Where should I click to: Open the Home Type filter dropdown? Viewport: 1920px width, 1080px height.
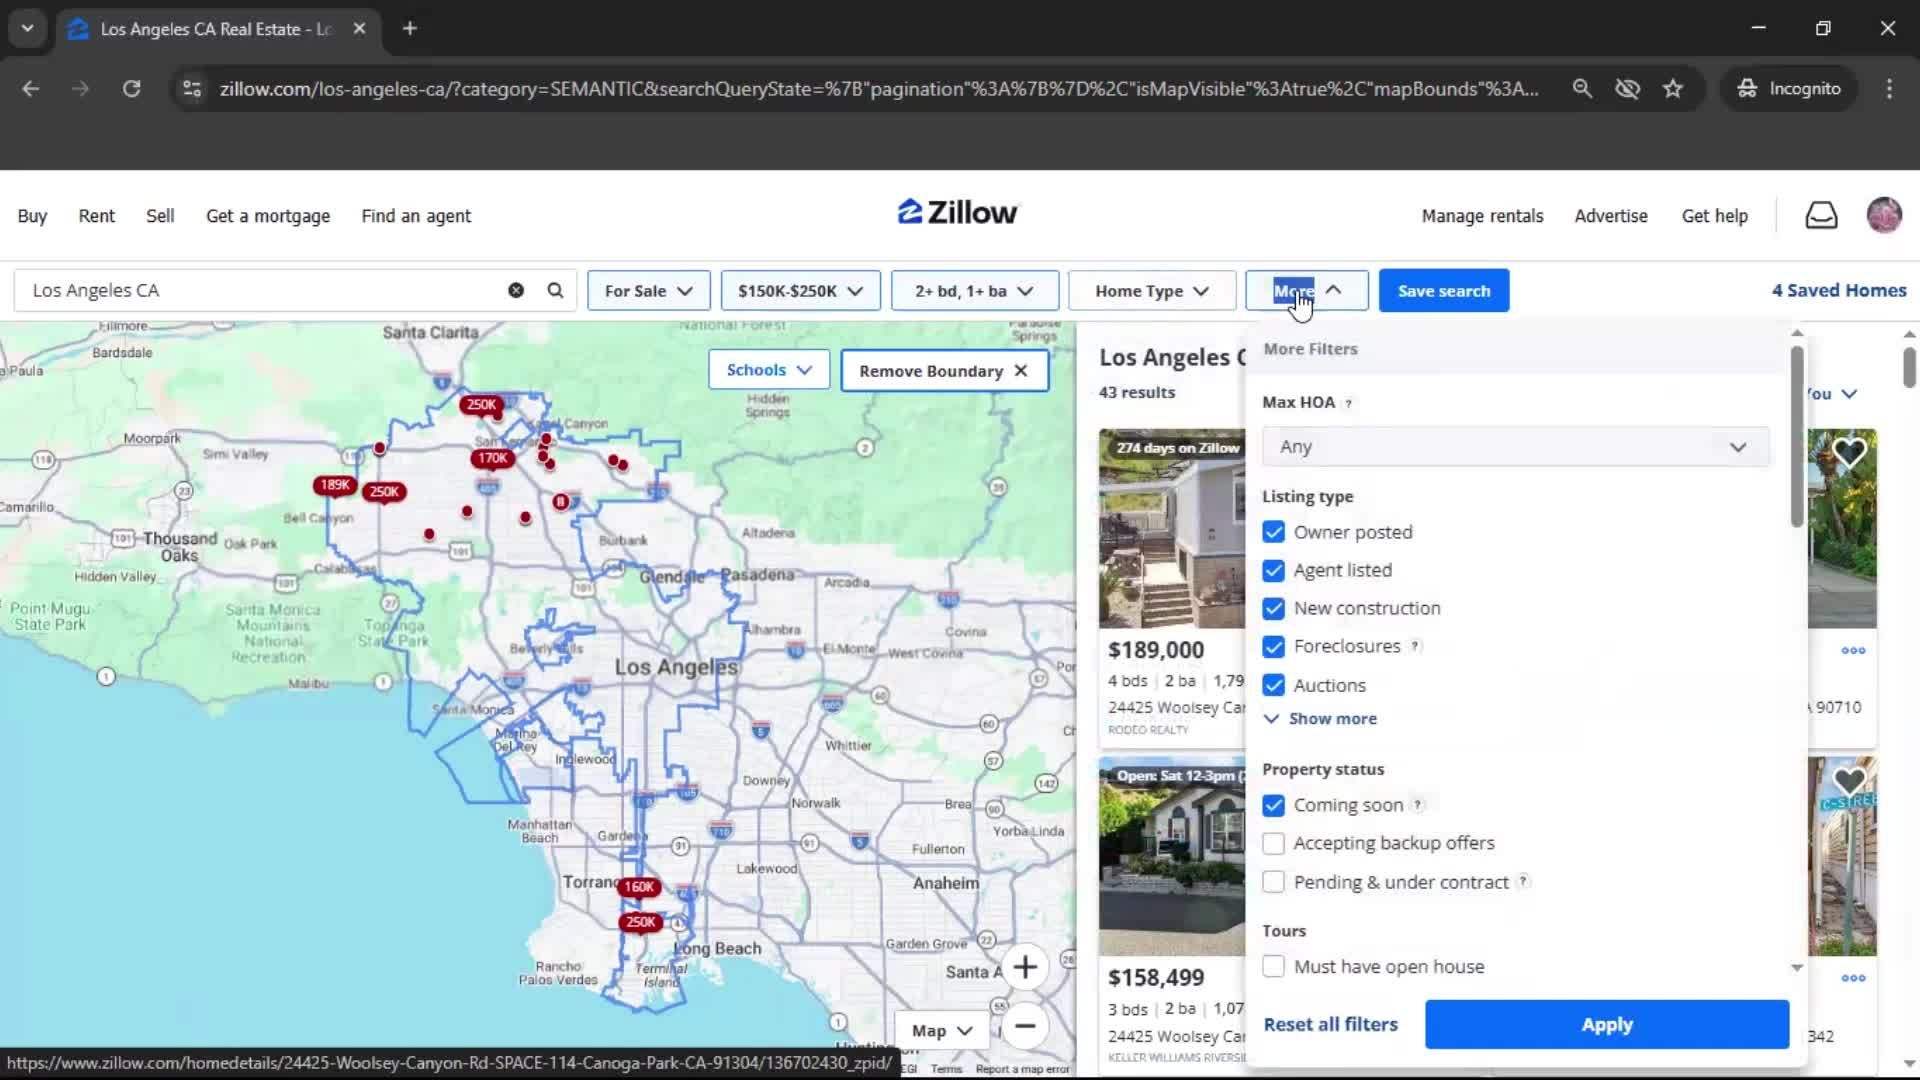[x=1151, y=290]
